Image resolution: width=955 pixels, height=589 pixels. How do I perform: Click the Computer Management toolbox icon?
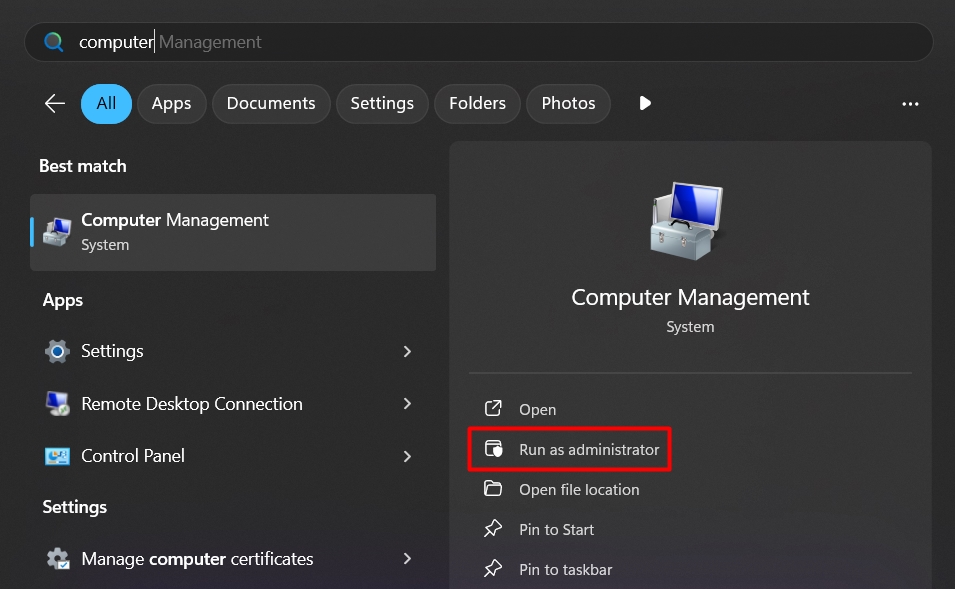point(689,220)
